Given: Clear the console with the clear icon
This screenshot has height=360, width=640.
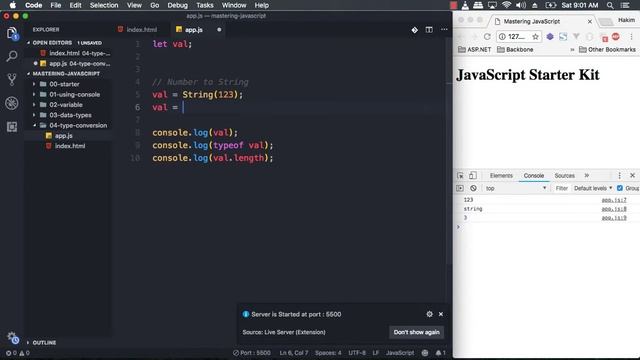Looking at the screenshot, I should (473, 188).
